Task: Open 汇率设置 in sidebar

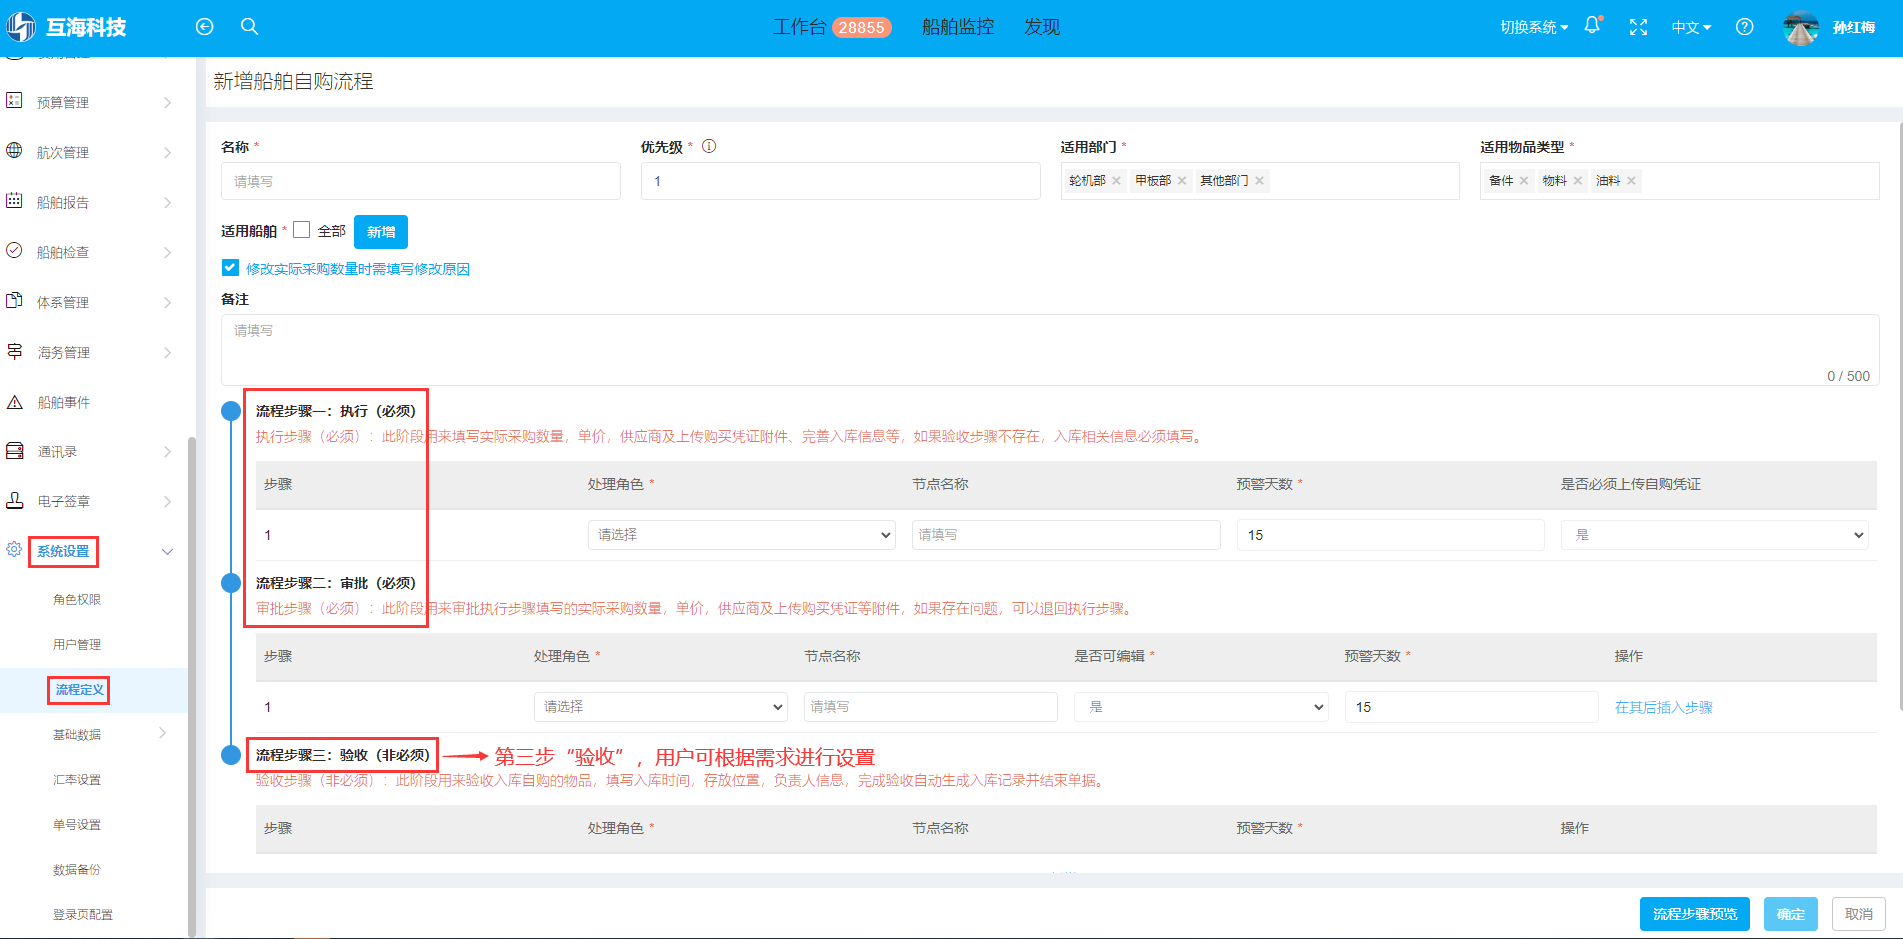Action: click(x=77, y=780)
